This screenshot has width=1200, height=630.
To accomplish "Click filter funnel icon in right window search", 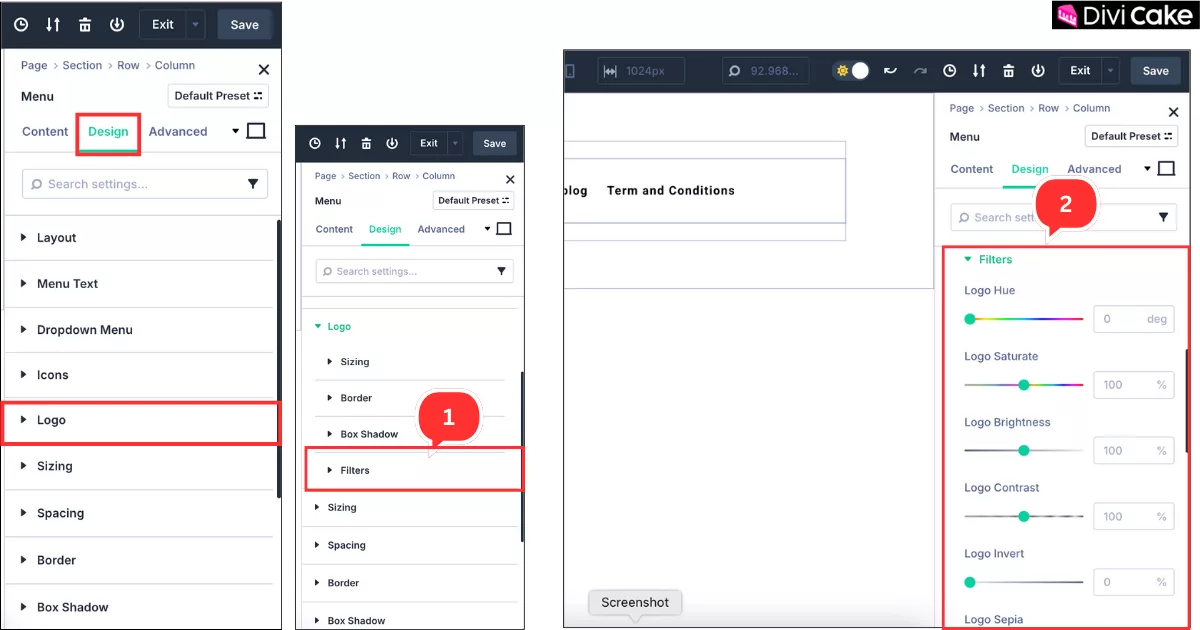I will pos(1164,217).
